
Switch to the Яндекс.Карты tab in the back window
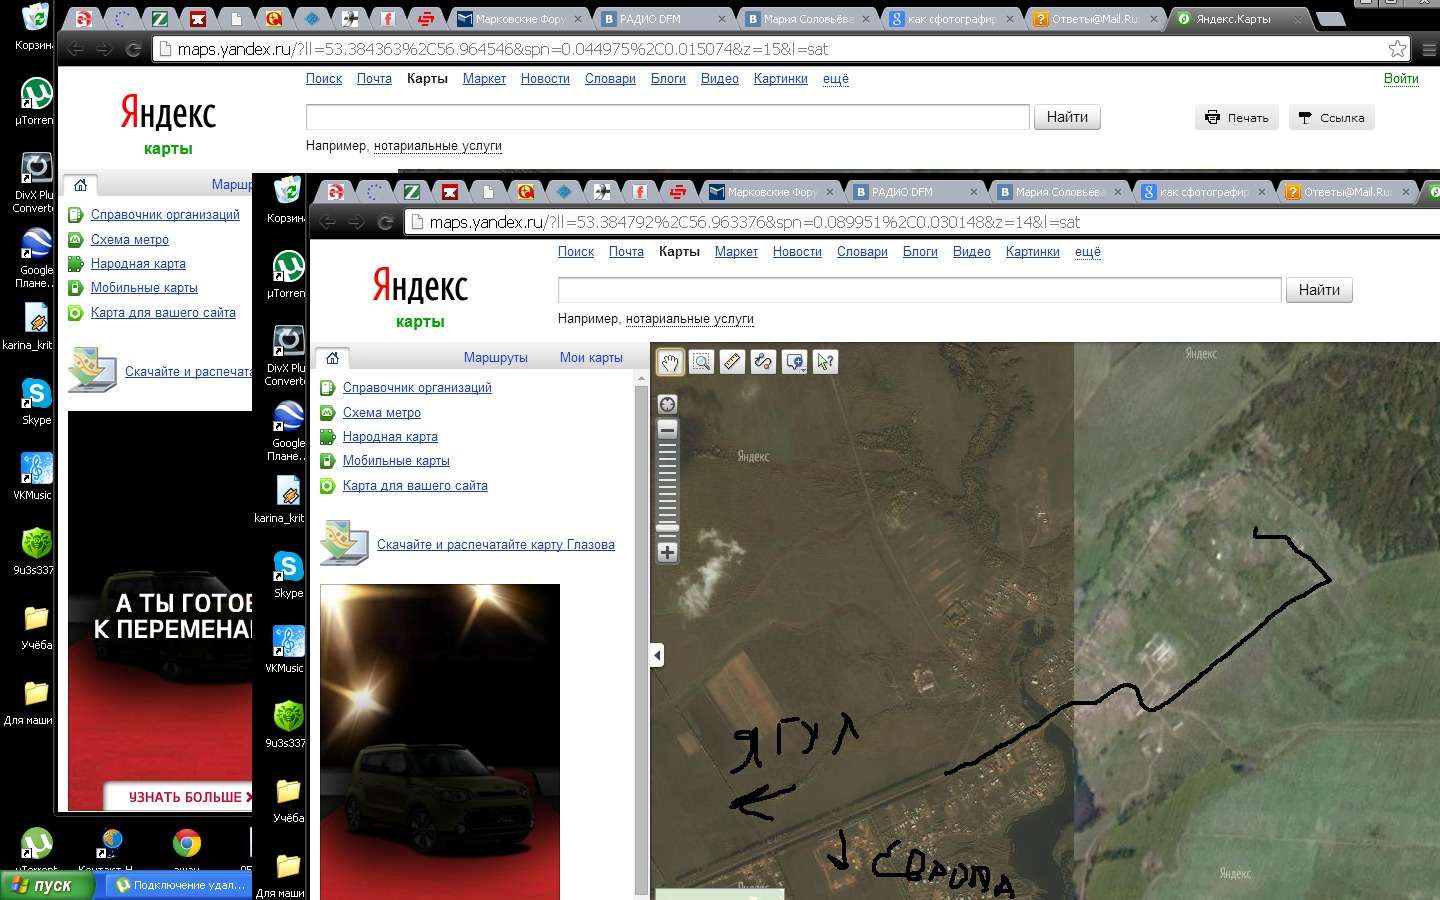coord(1240,19)
